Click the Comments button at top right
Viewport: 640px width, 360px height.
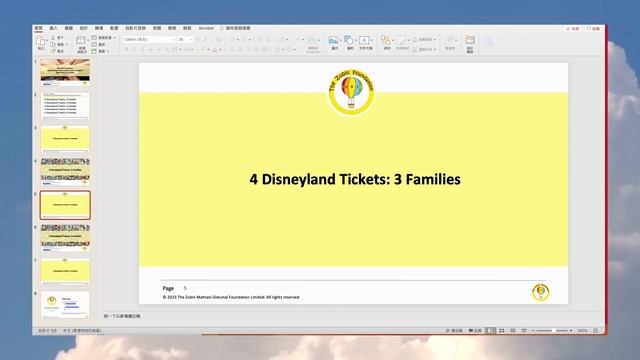click(x=593, y=29)
